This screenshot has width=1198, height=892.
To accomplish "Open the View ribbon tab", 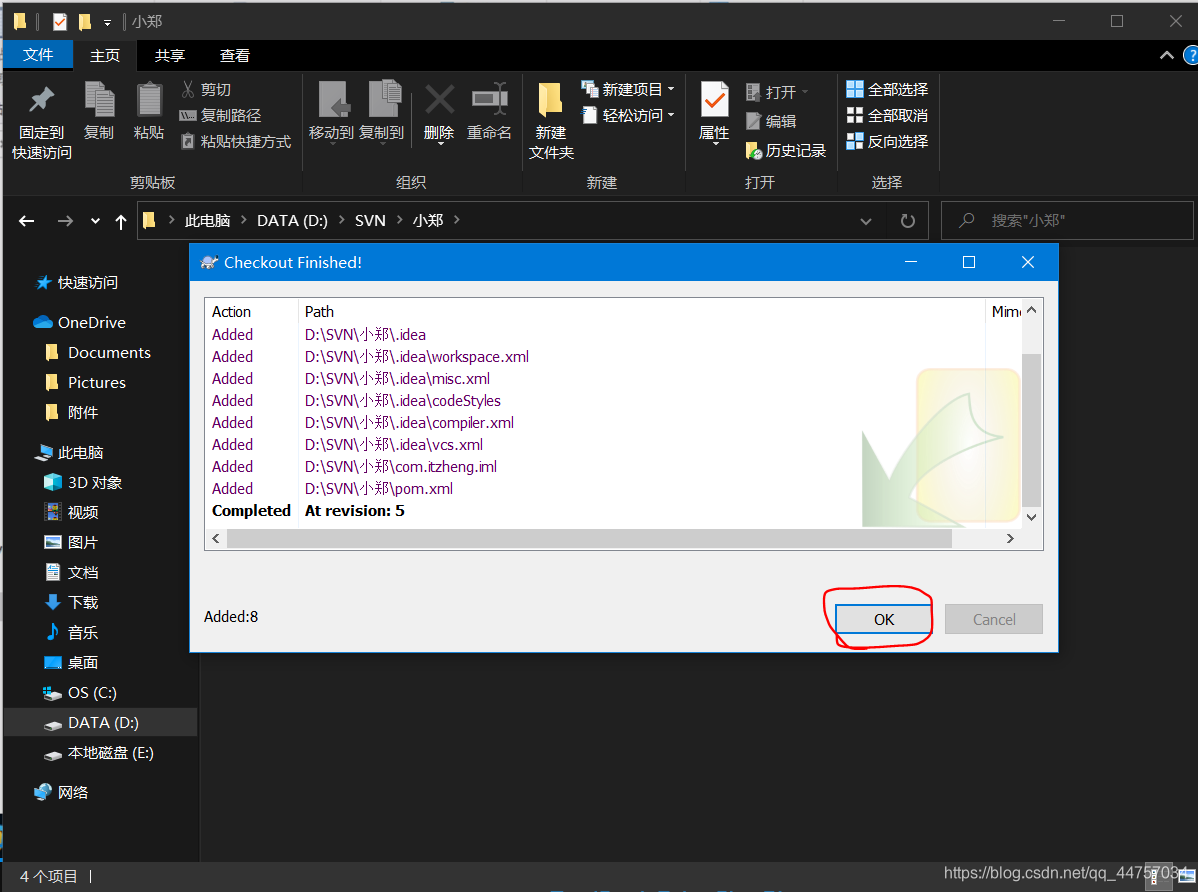I will click(x=235, y=56).
